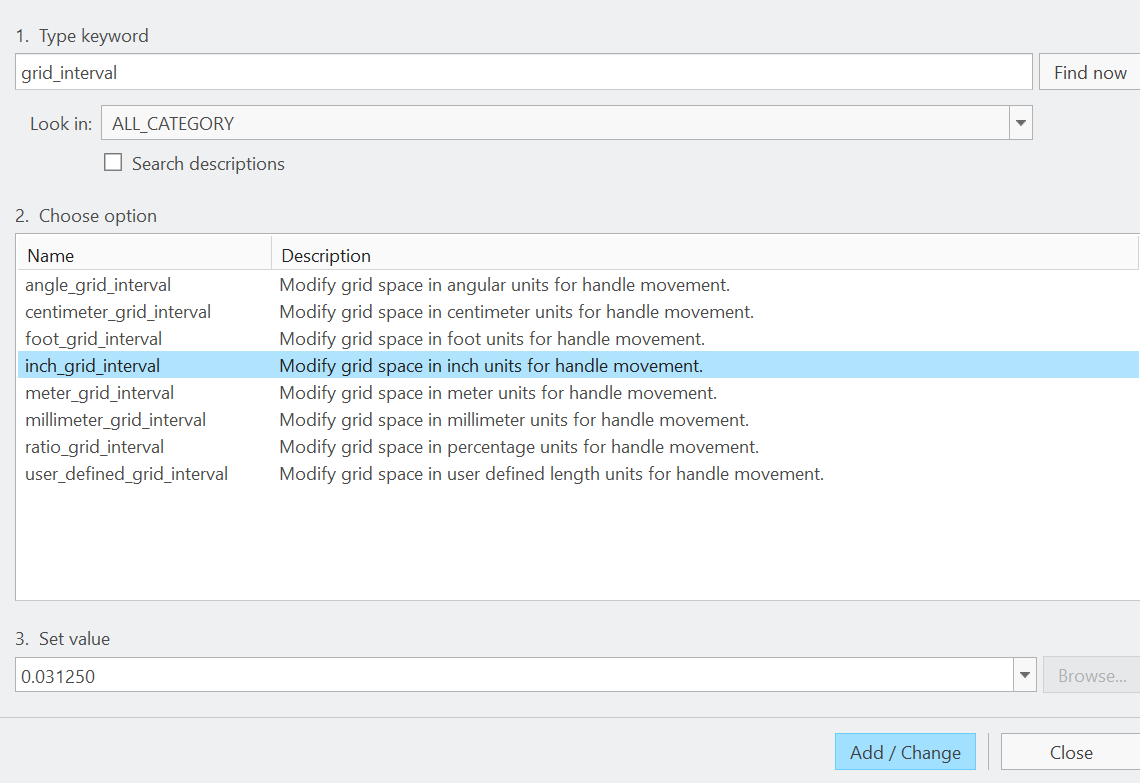Image resolution: width=1140 pixels, height=783 pixels.
Task: Click the Find now button
Action: click(x=1089, y=71)
